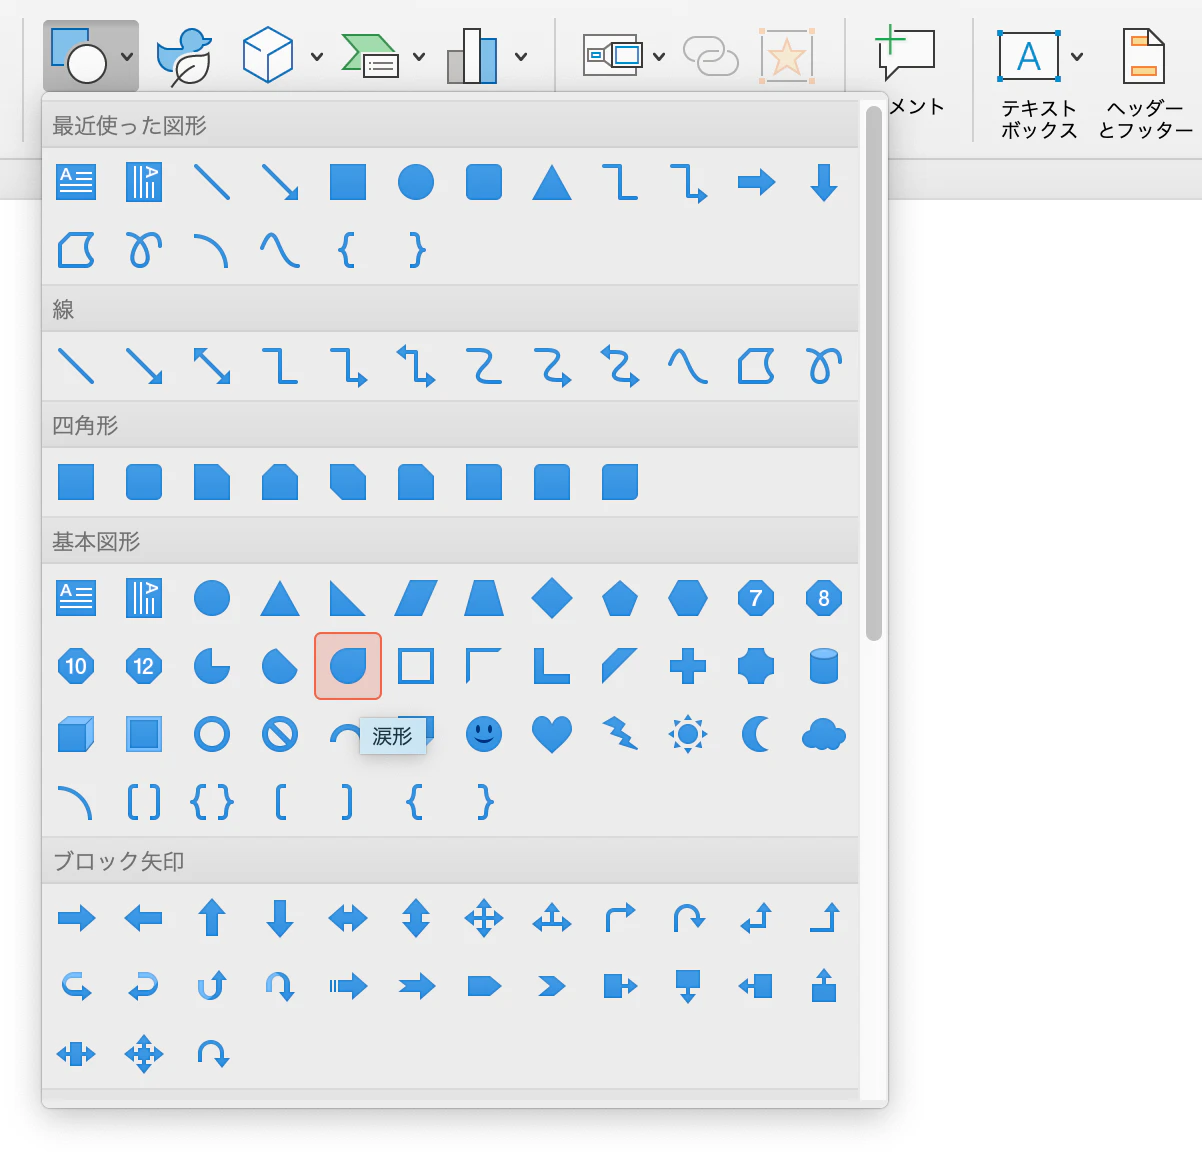Viewport: 1202px width, 1166px height.
Task: Click the star bookmark toolbar icon
Action: tap(787, 56)
